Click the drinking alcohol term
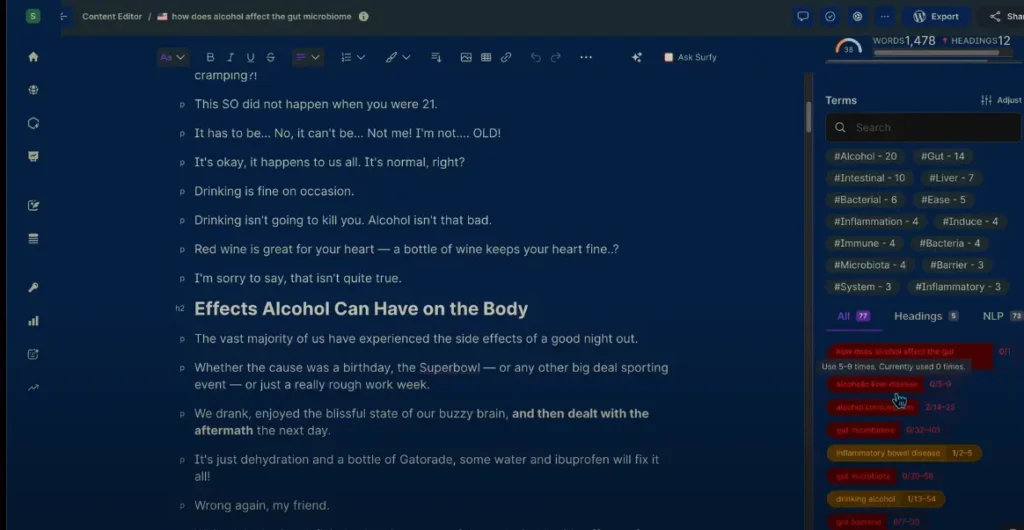This screenshot has height=530, width=1024. click(886, 499)
